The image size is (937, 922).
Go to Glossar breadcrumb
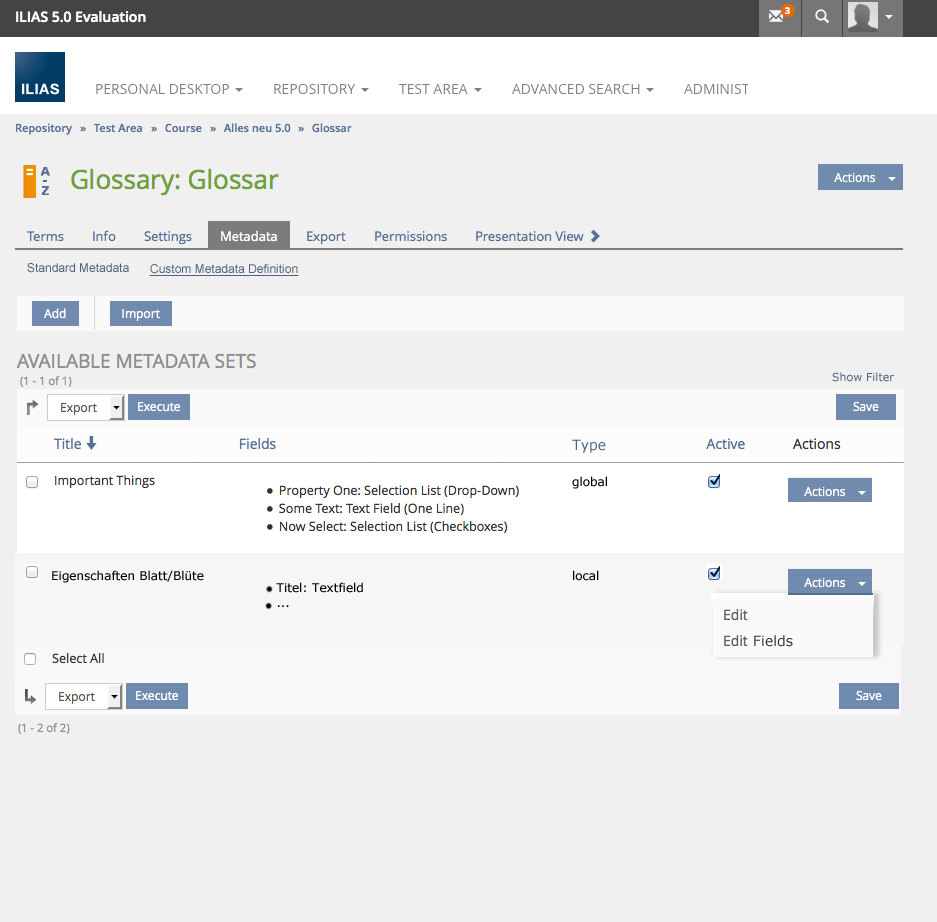pyautogui.click(x=332, y=128)
